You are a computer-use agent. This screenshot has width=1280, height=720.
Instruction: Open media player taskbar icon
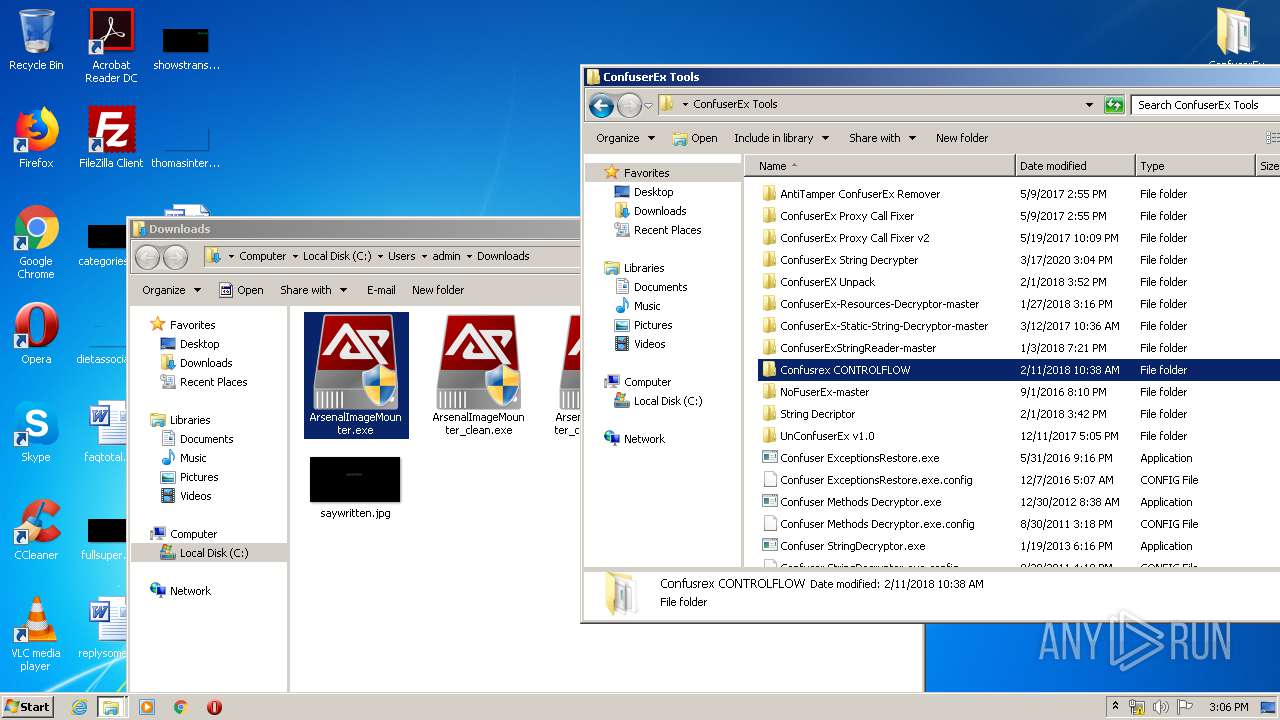pos(147,707)
